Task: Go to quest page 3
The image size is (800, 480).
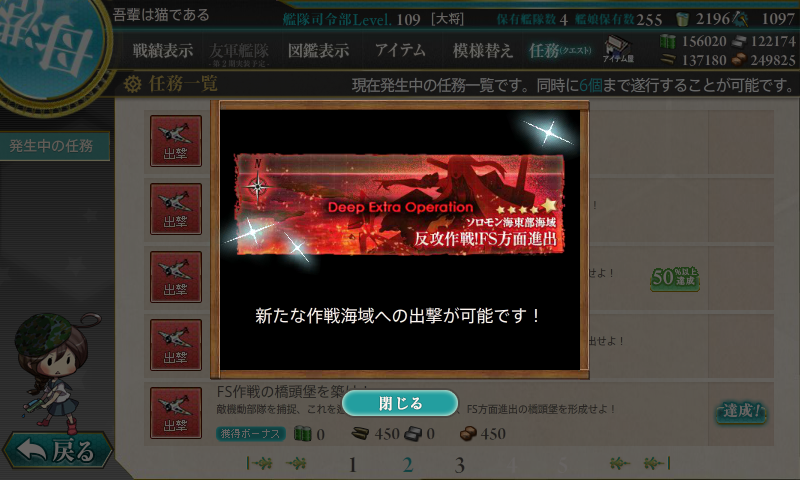Action: pos(460,465)
